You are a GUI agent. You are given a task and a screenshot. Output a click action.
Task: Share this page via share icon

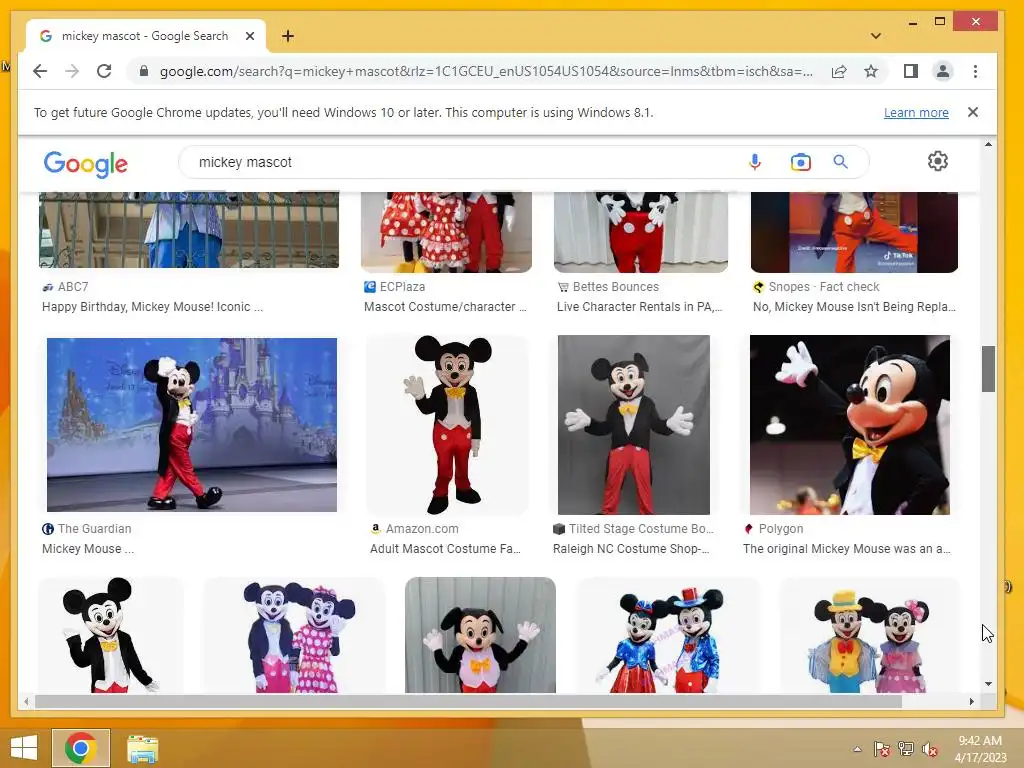tap(839, 71)
